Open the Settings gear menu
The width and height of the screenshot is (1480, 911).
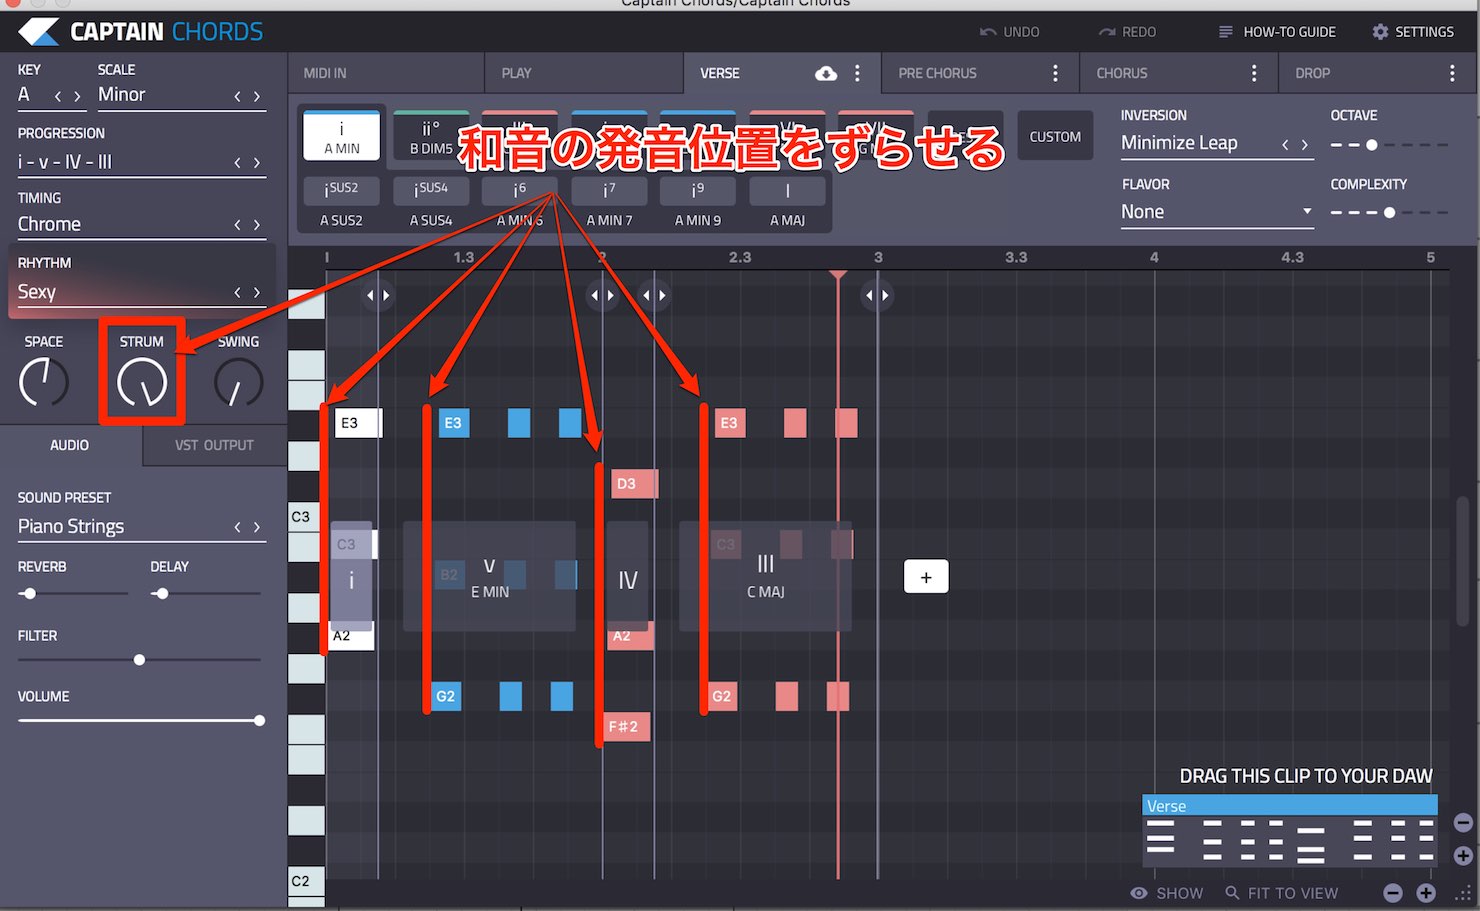[1380, 32]
